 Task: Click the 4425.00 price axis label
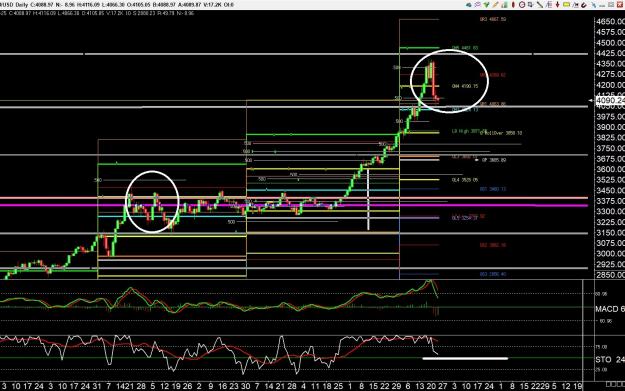(x=610, y=53)
